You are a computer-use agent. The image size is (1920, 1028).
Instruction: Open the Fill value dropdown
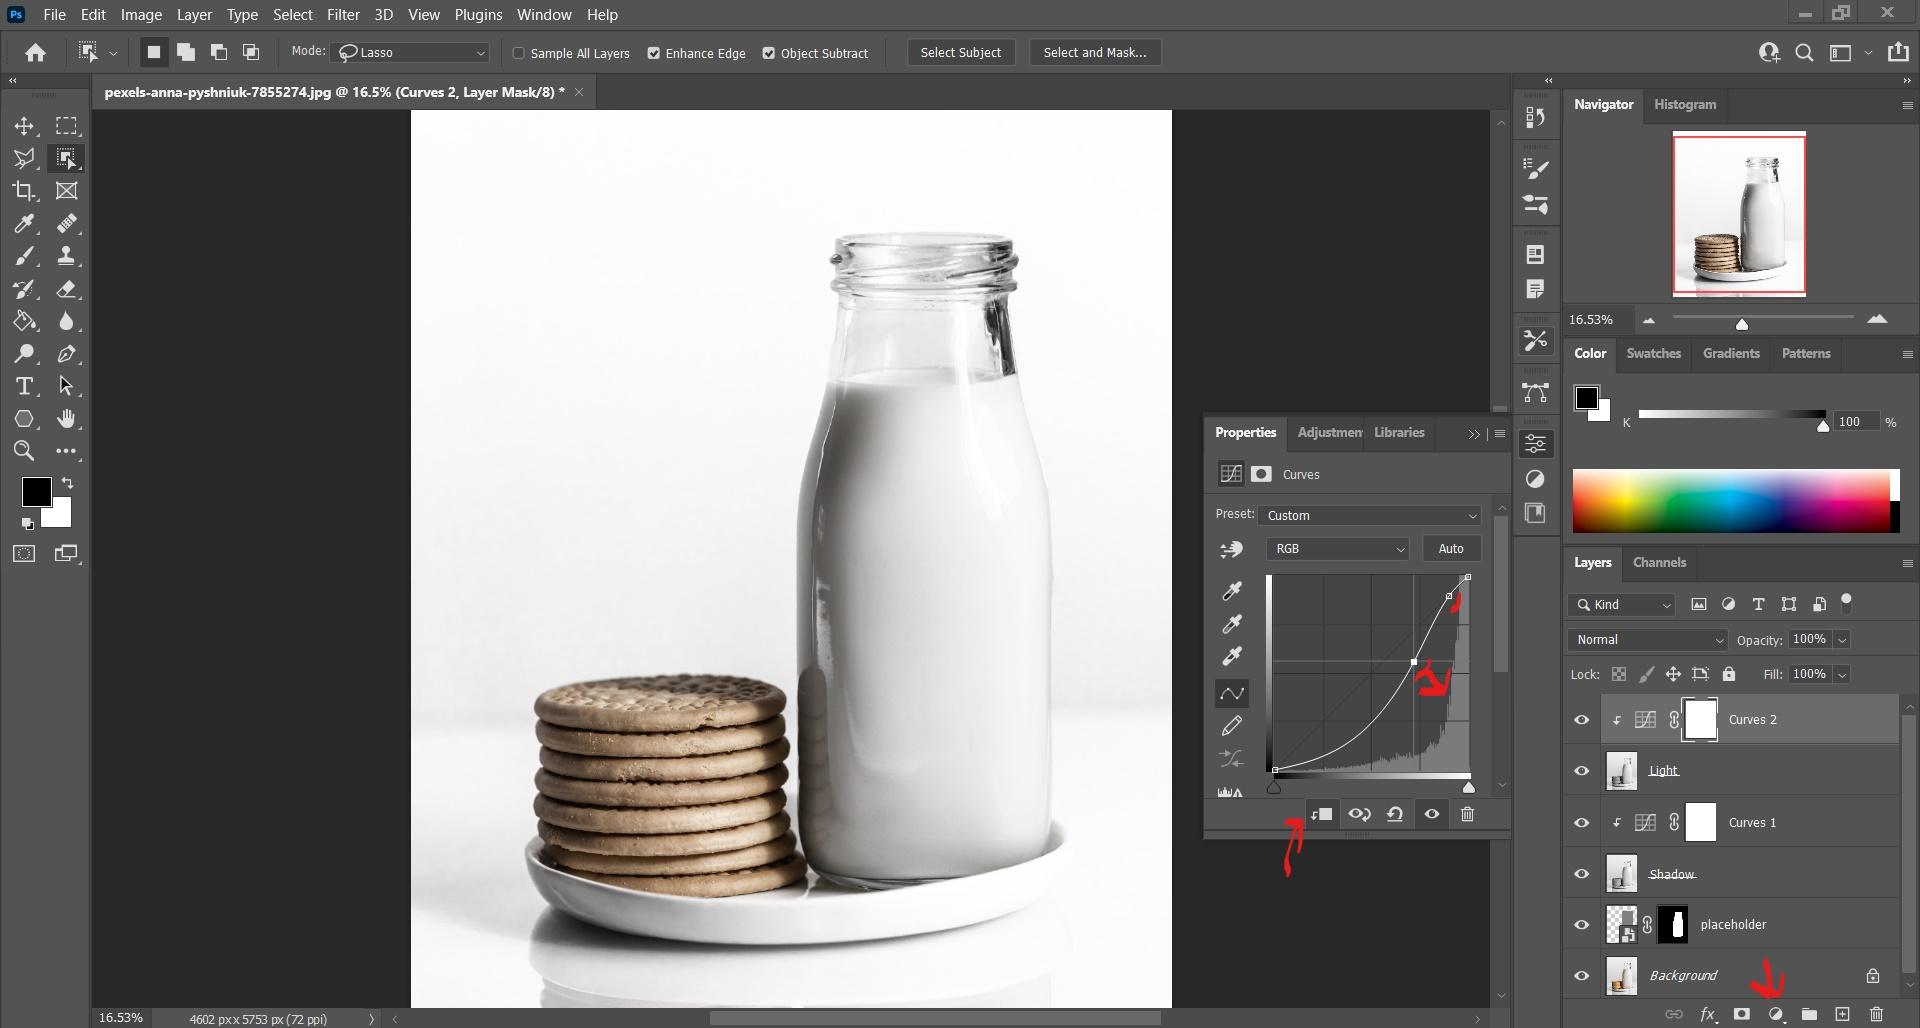pyautogui.click(x=1842, y=674)
